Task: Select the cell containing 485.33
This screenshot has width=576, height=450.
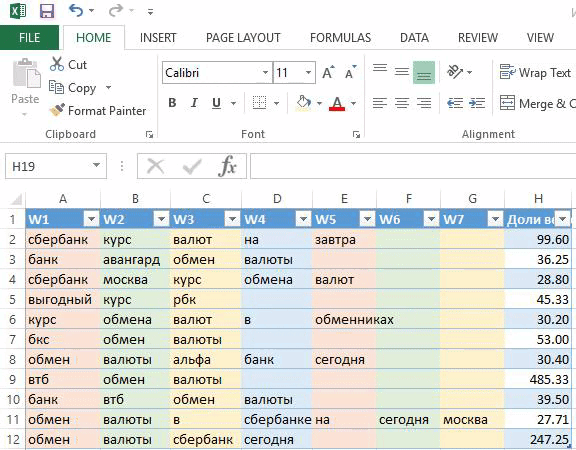Action: 538,379
